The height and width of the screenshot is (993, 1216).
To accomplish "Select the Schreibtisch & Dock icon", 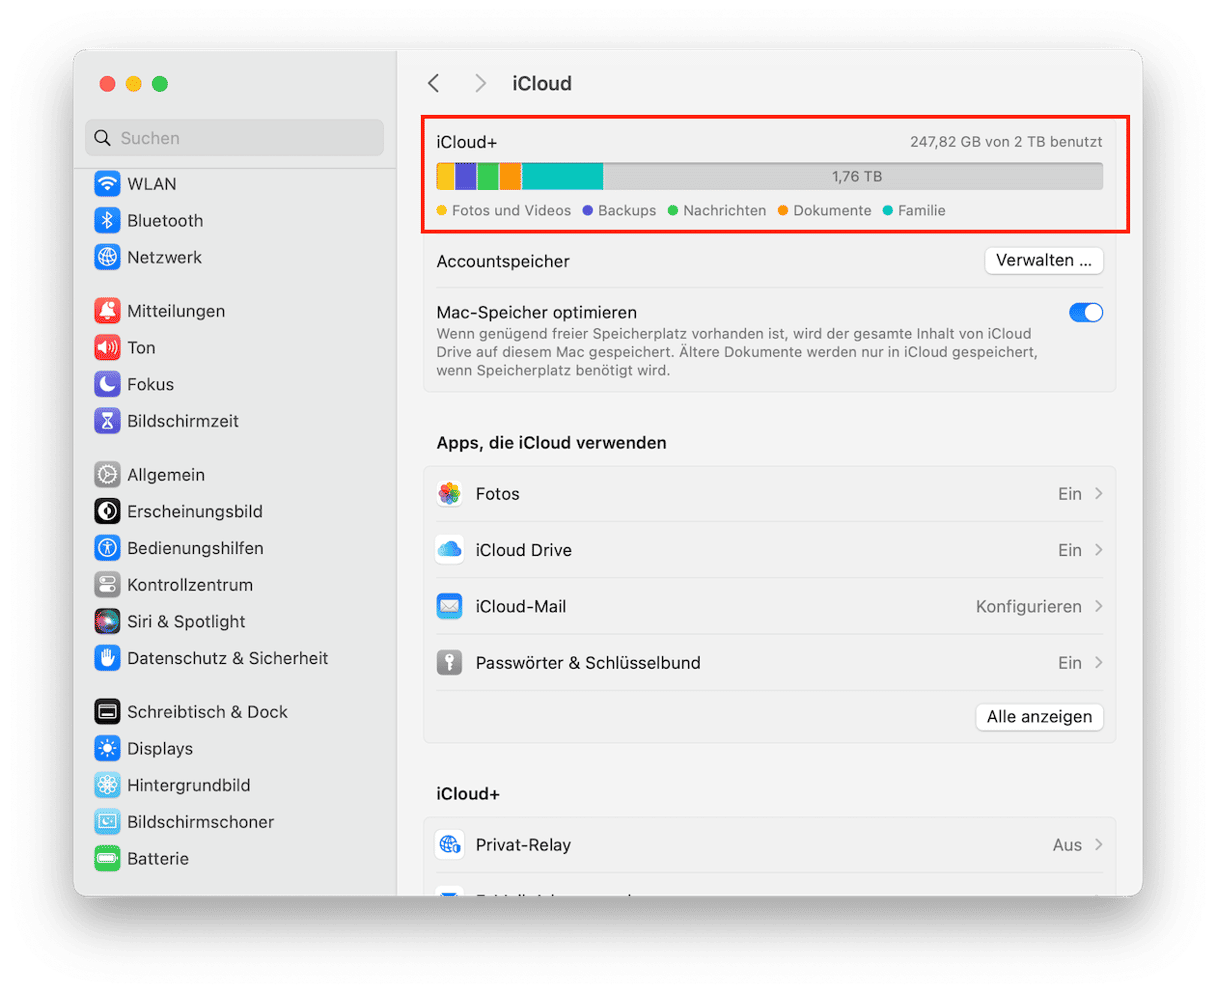I will coord(107,712).
